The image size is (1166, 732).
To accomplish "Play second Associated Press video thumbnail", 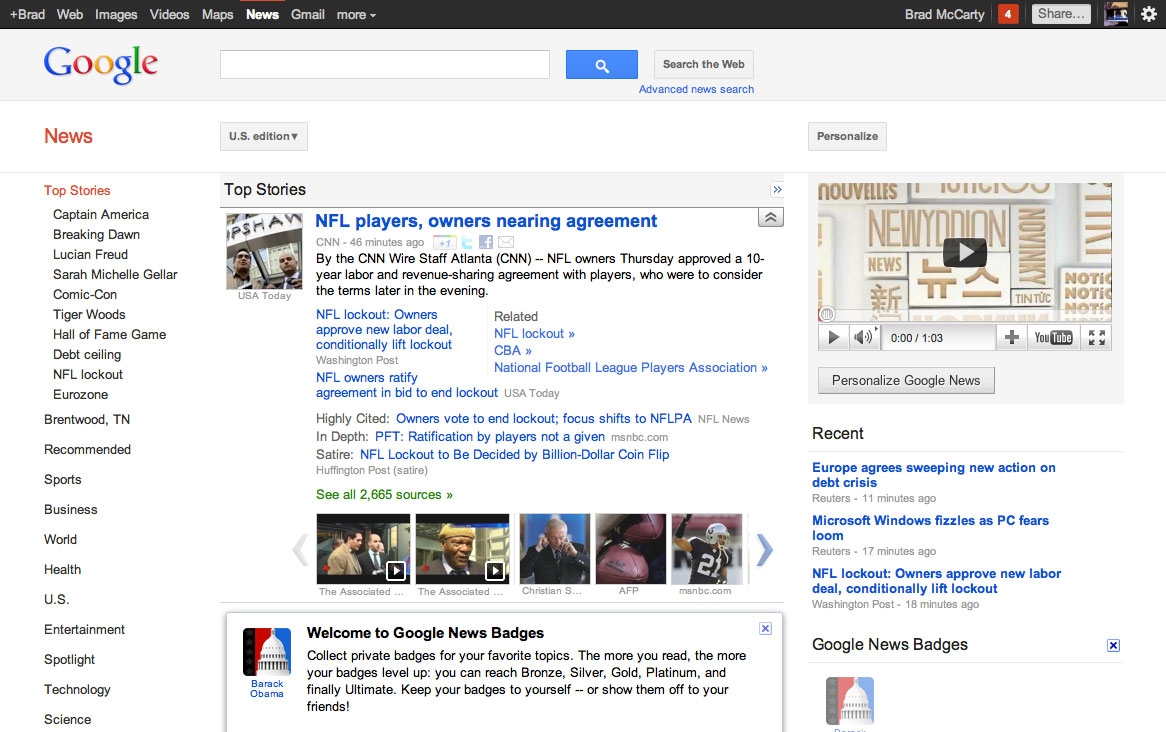I will pos(463,549).
